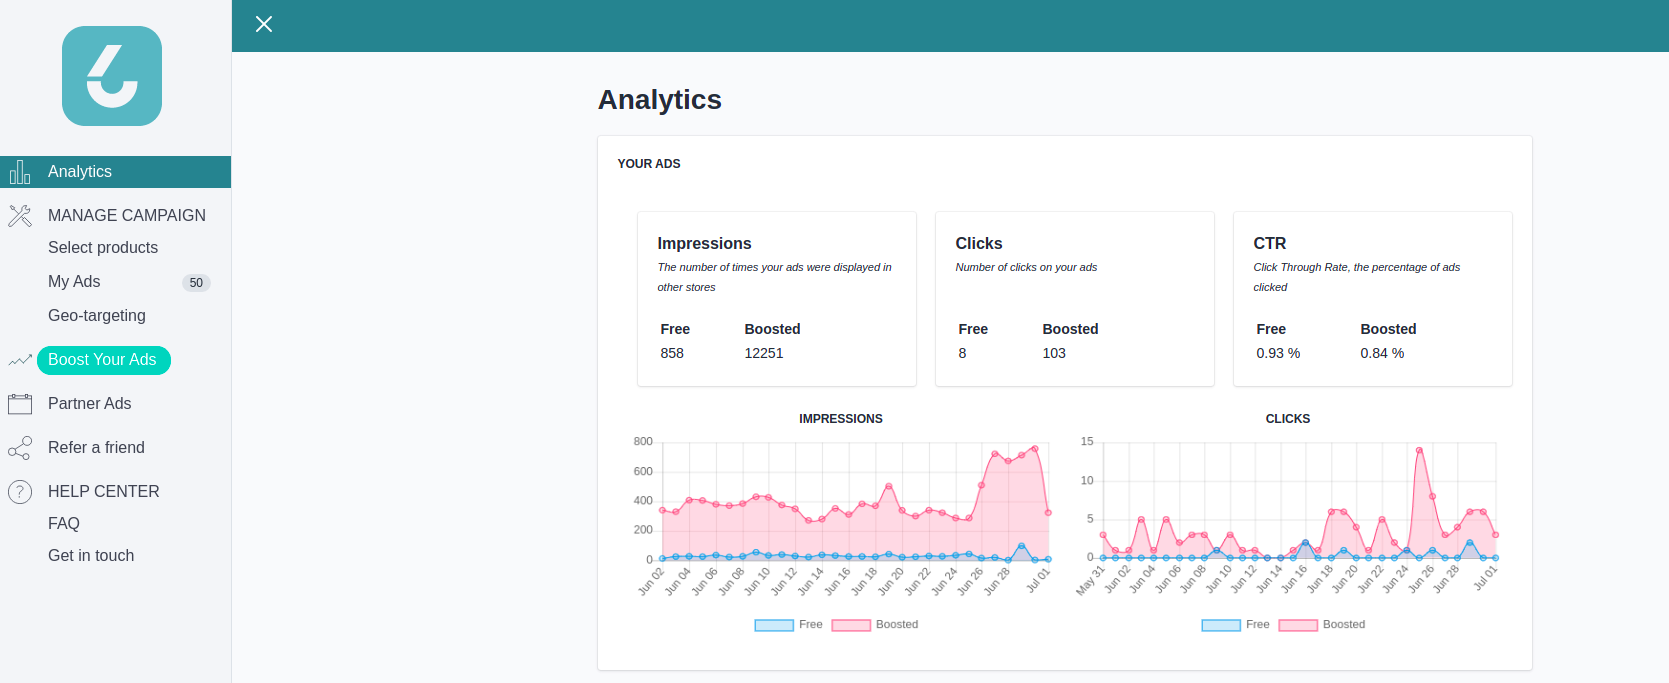Image resolution: width=1669 pixels, height=683 pixels.
Task: Close the panel with the X icon
Action: (x=264, y=24)
